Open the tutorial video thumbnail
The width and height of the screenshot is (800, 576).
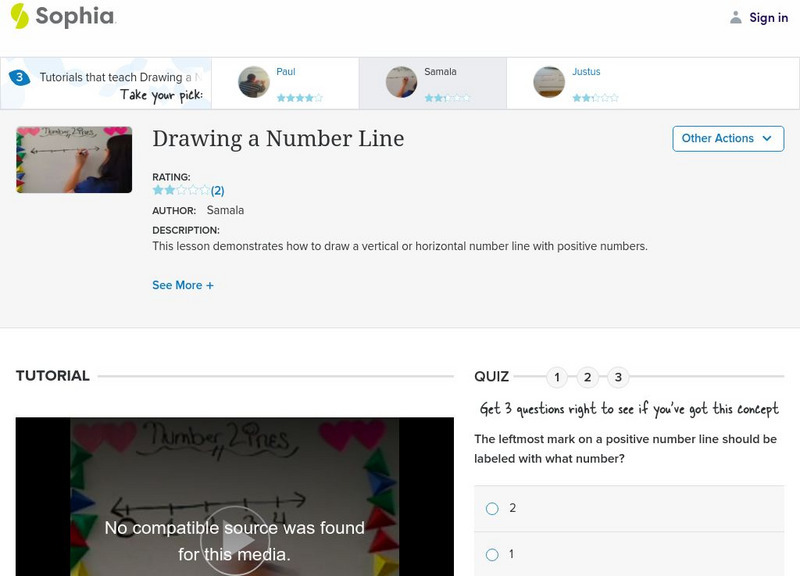72,158
